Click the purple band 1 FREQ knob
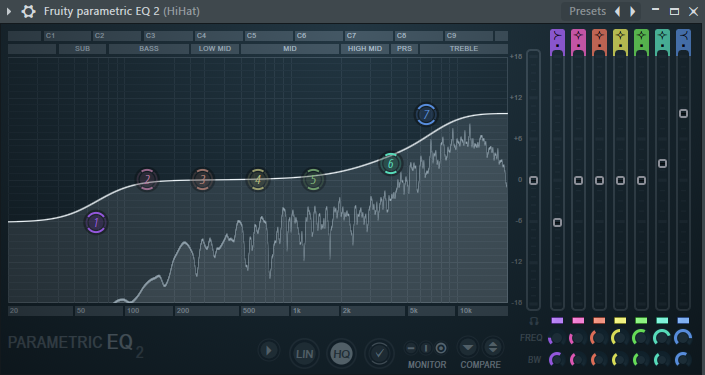Viewport: 705px width, 375px height. (558, 338)
